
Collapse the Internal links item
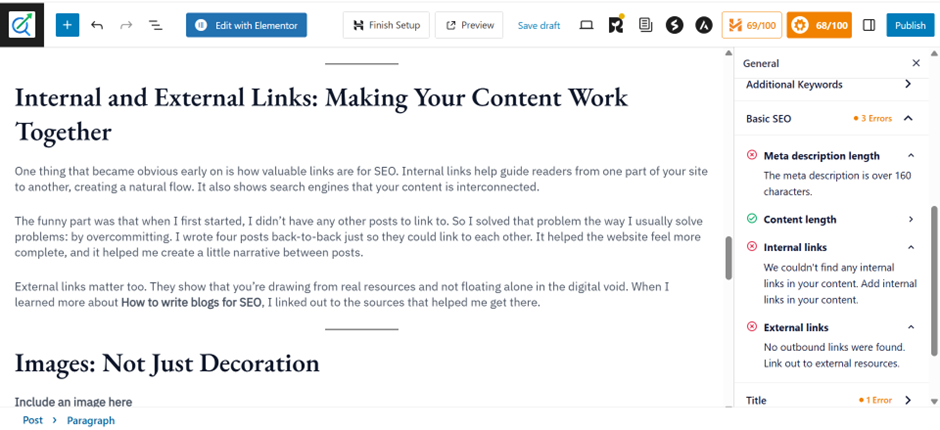pos(911,247)
